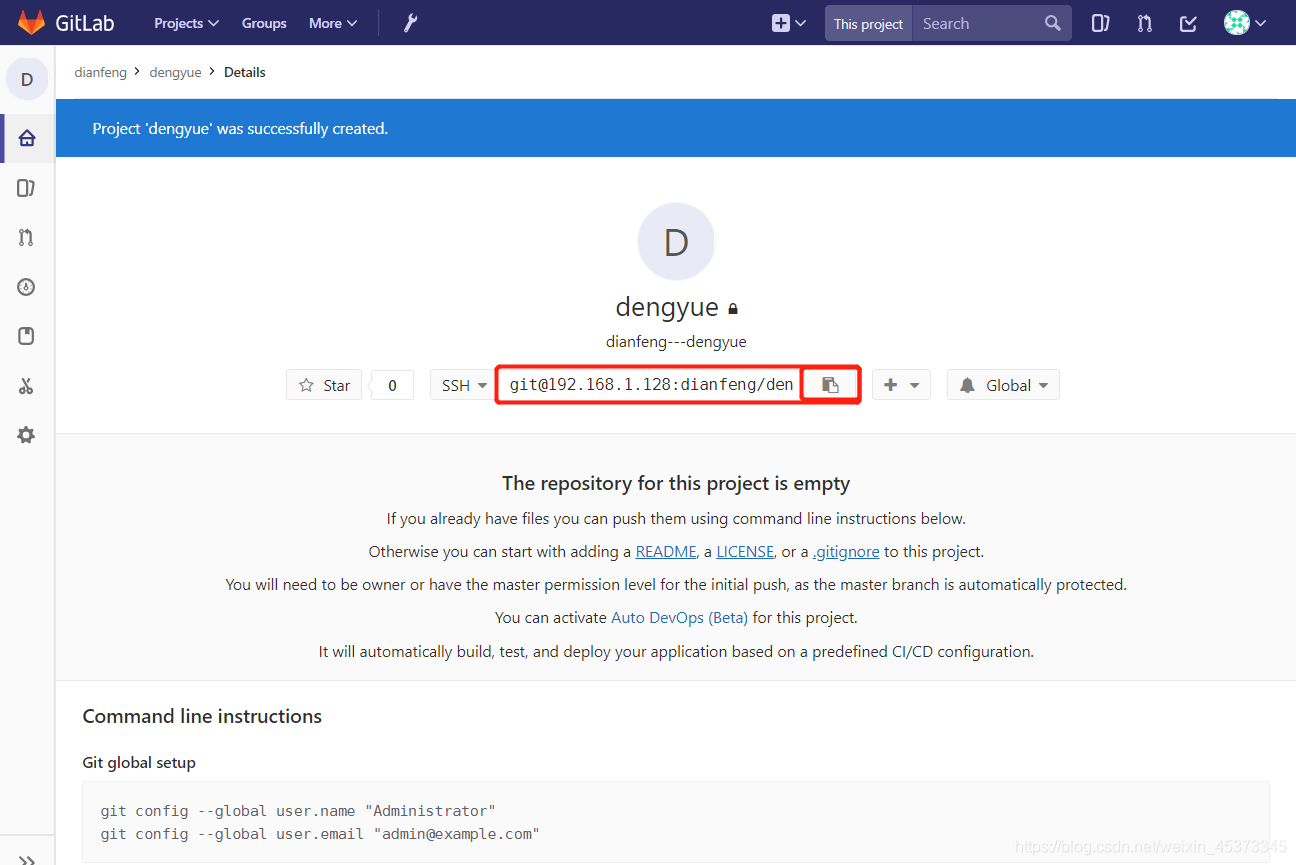Open the user avatar menu
Image resolution: width=1296 pixels, height=865 pixels.
pyautogui.click(x=1245, y=23)
